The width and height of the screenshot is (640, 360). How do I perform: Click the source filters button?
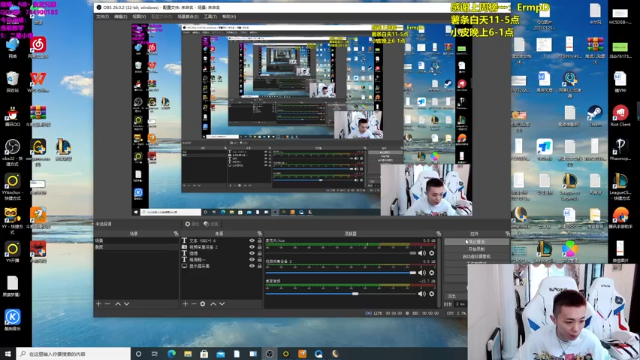(x=211, y=224)
